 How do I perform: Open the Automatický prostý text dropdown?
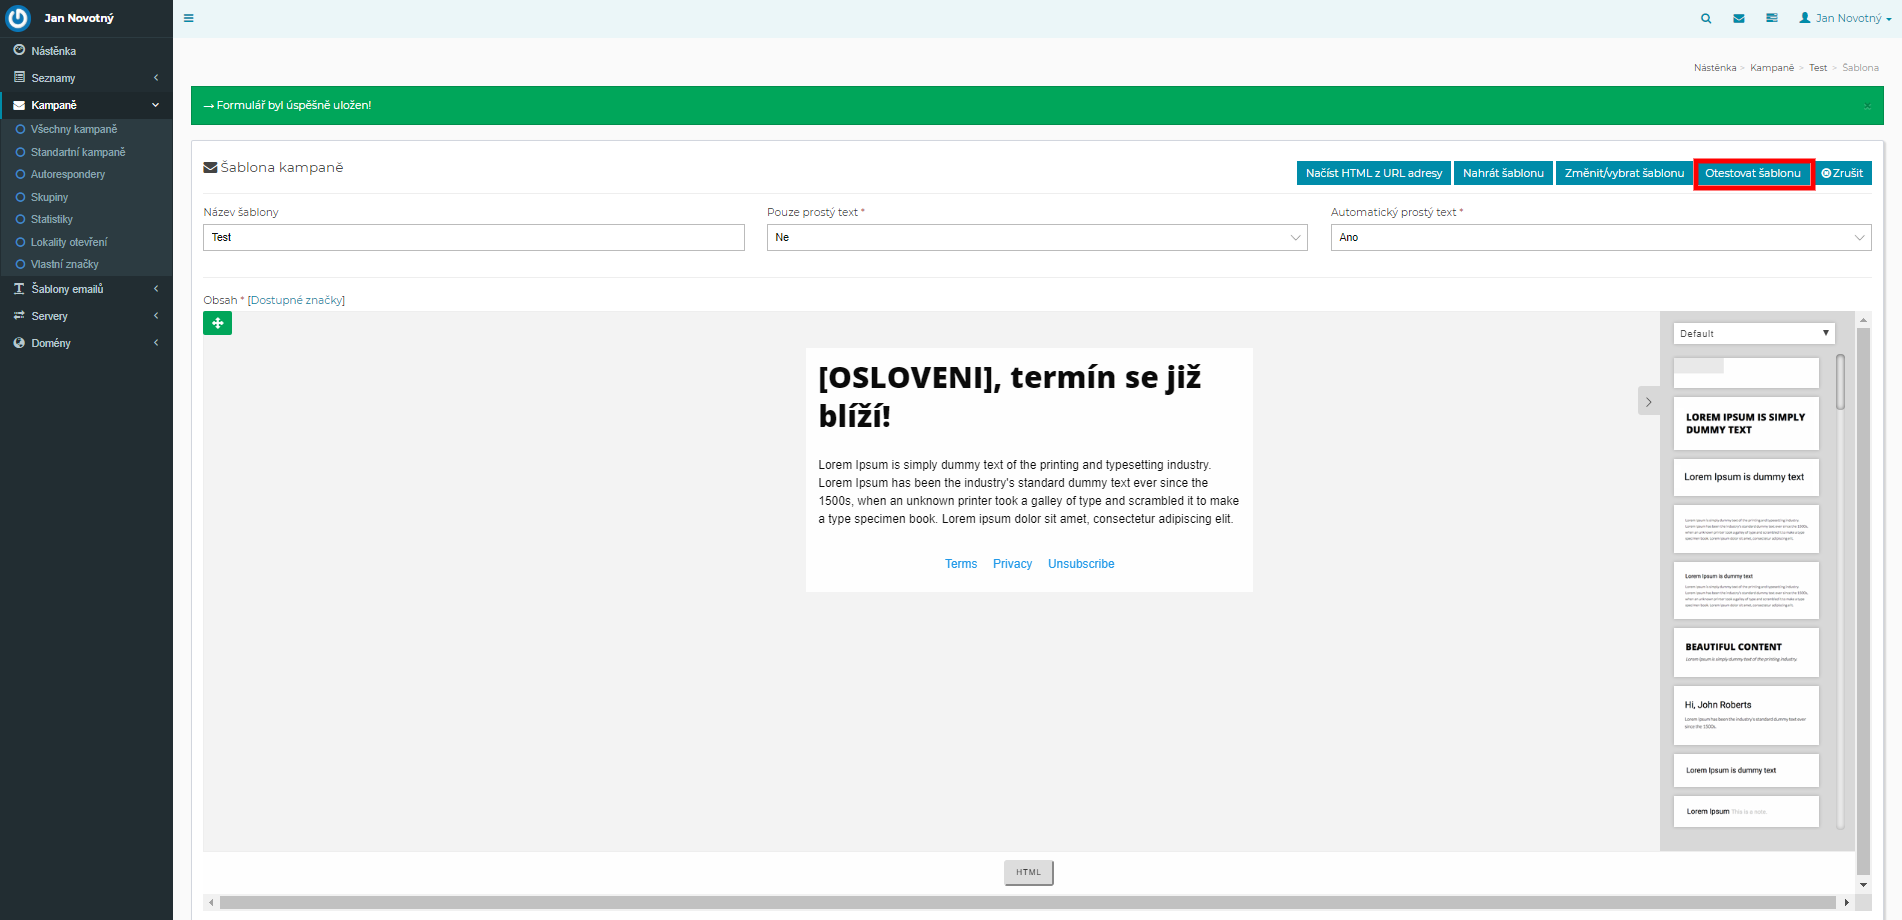pyautogui.click(x=1601, y=237)
